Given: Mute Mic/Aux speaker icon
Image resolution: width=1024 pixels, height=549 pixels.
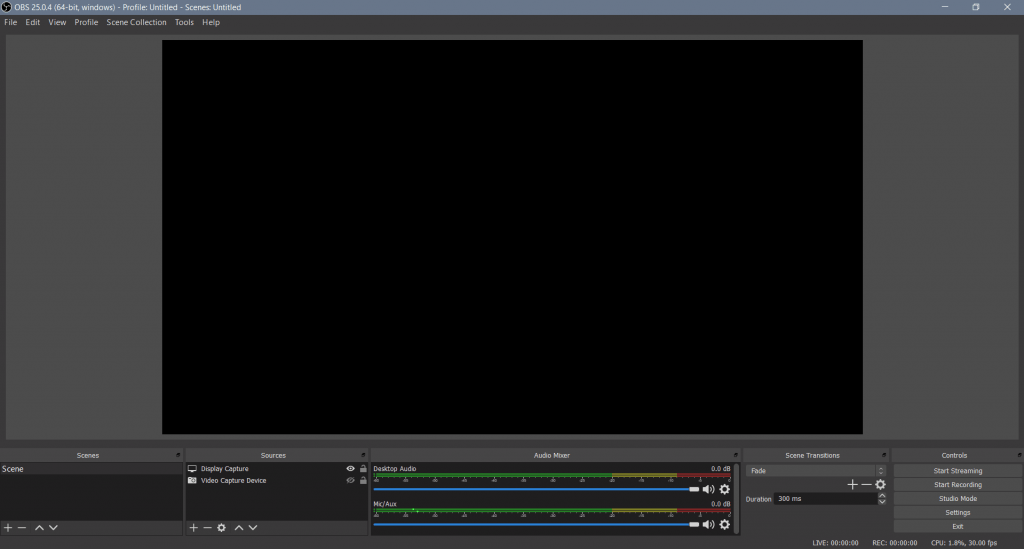Looking at the screenshot, I should point(709,524).
